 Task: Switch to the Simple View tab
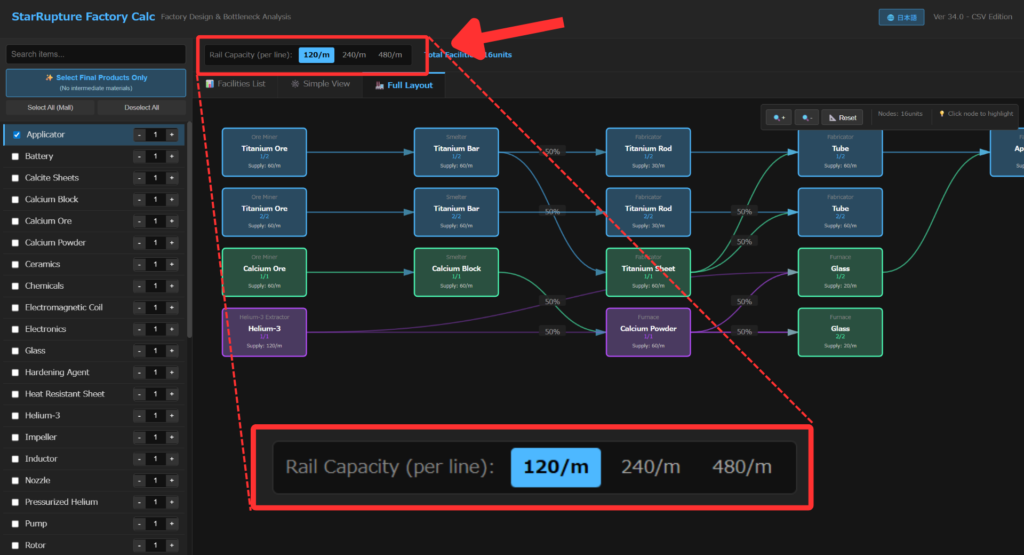320,85
